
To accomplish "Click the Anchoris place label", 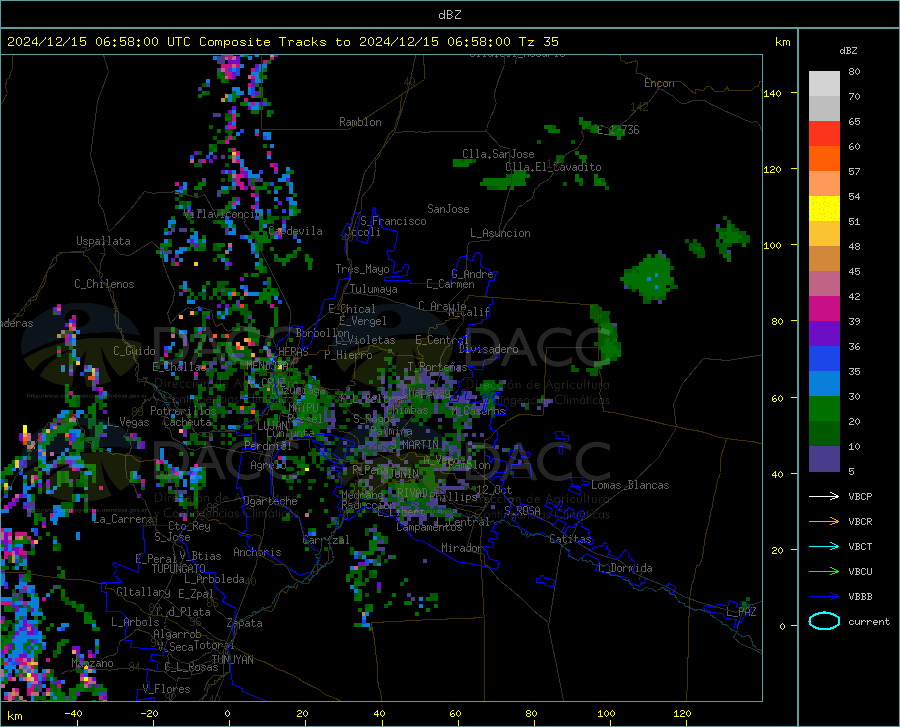I will coord(257,553).
